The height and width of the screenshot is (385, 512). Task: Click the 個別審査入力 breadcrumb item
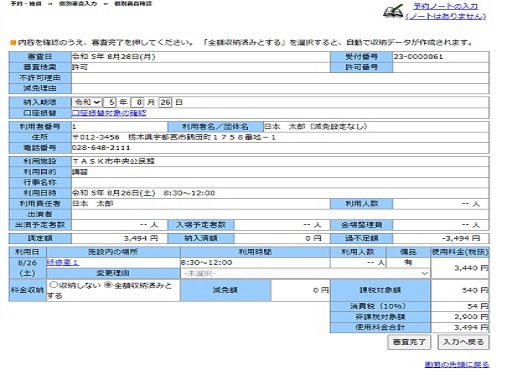coord(78,4)
